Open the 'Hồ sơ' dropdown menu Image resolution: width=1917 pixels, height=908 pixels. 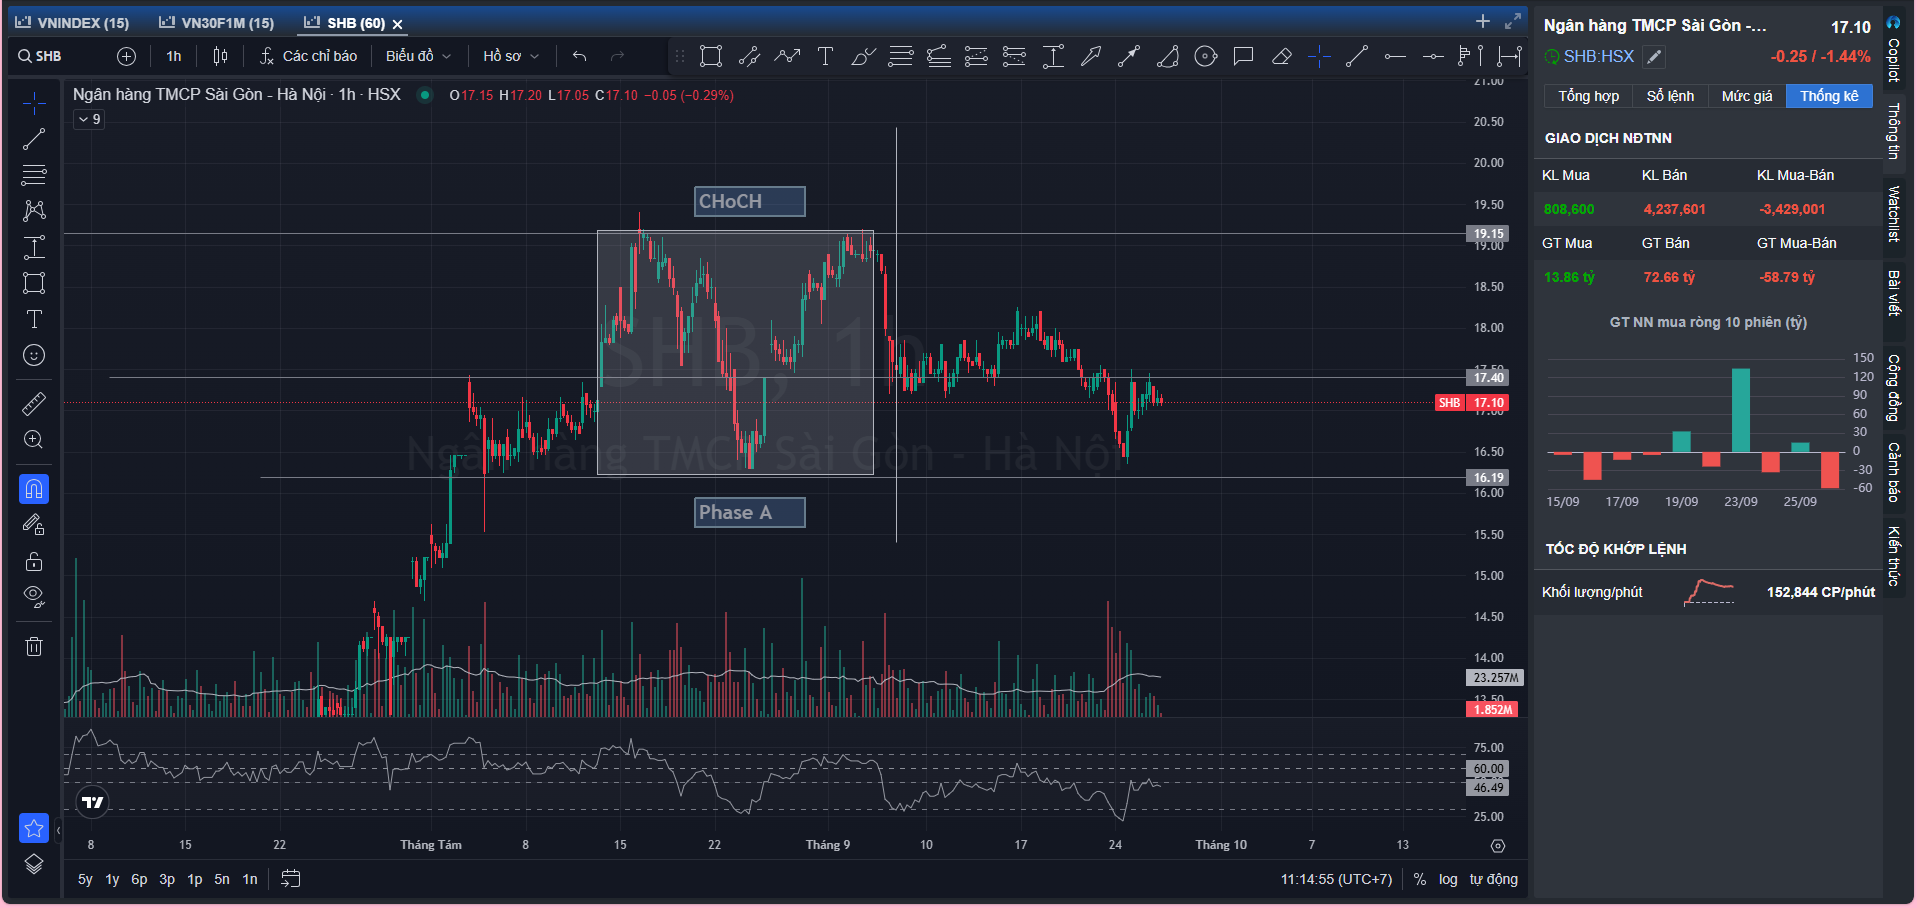[511, 56]
